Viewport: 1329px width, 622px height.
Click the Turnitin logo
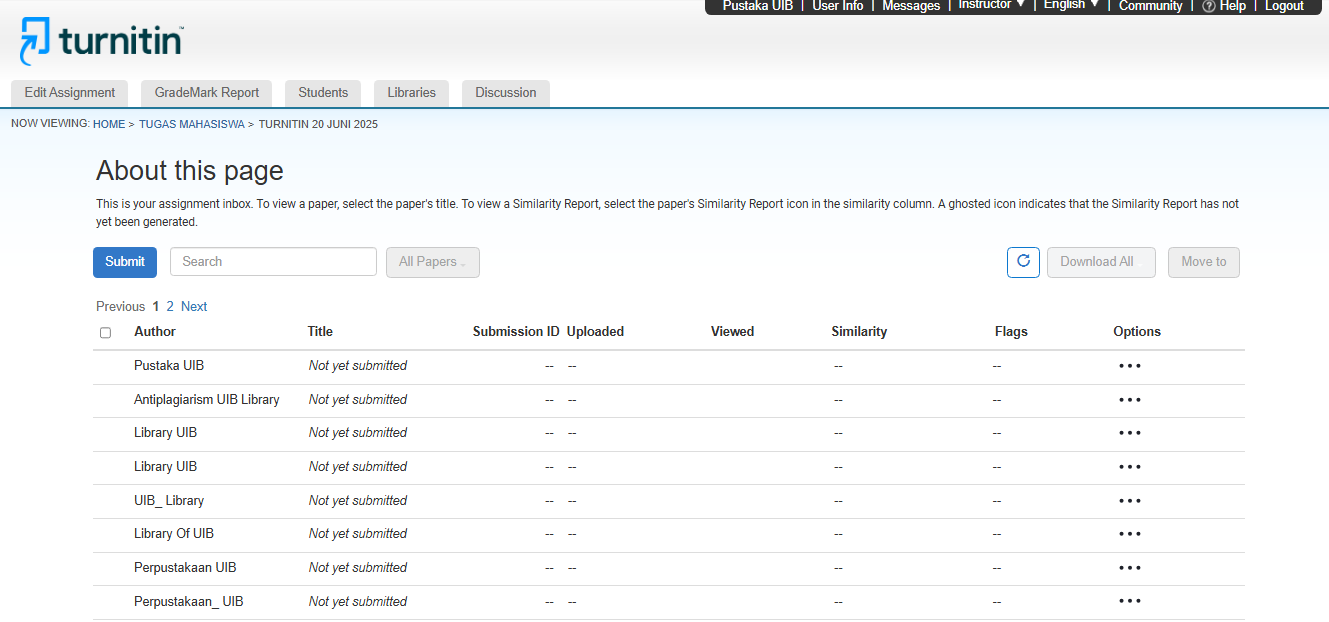coord(101,42)
